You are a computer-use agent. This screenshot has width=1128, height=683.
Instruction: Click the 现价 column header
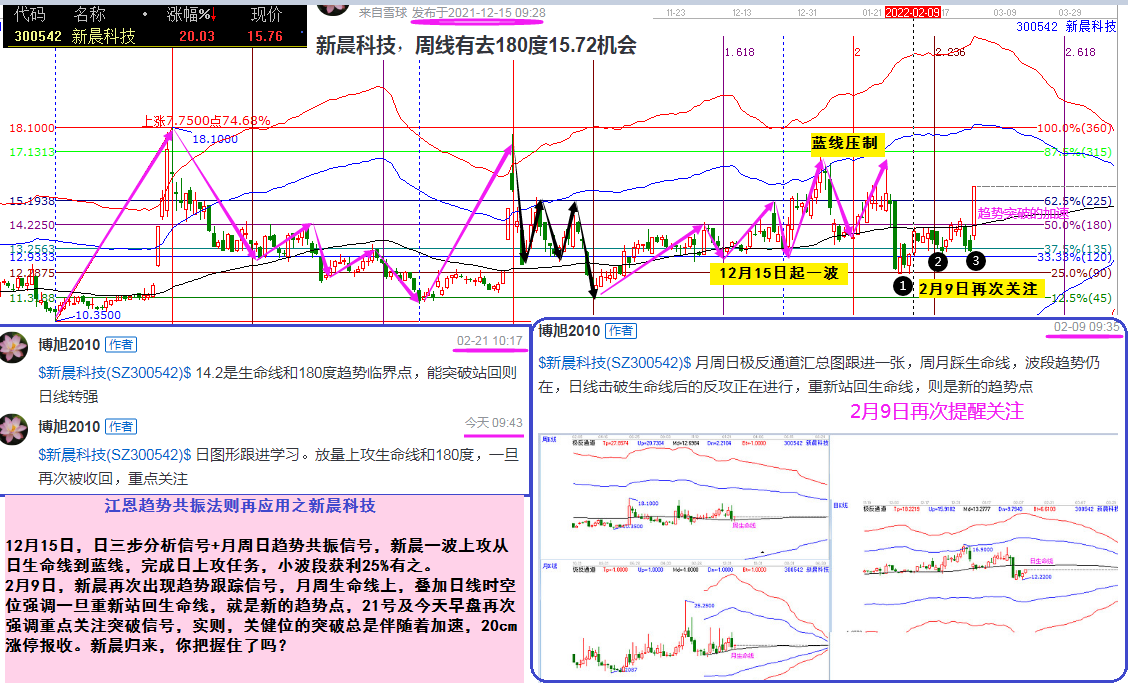point(265,15)
